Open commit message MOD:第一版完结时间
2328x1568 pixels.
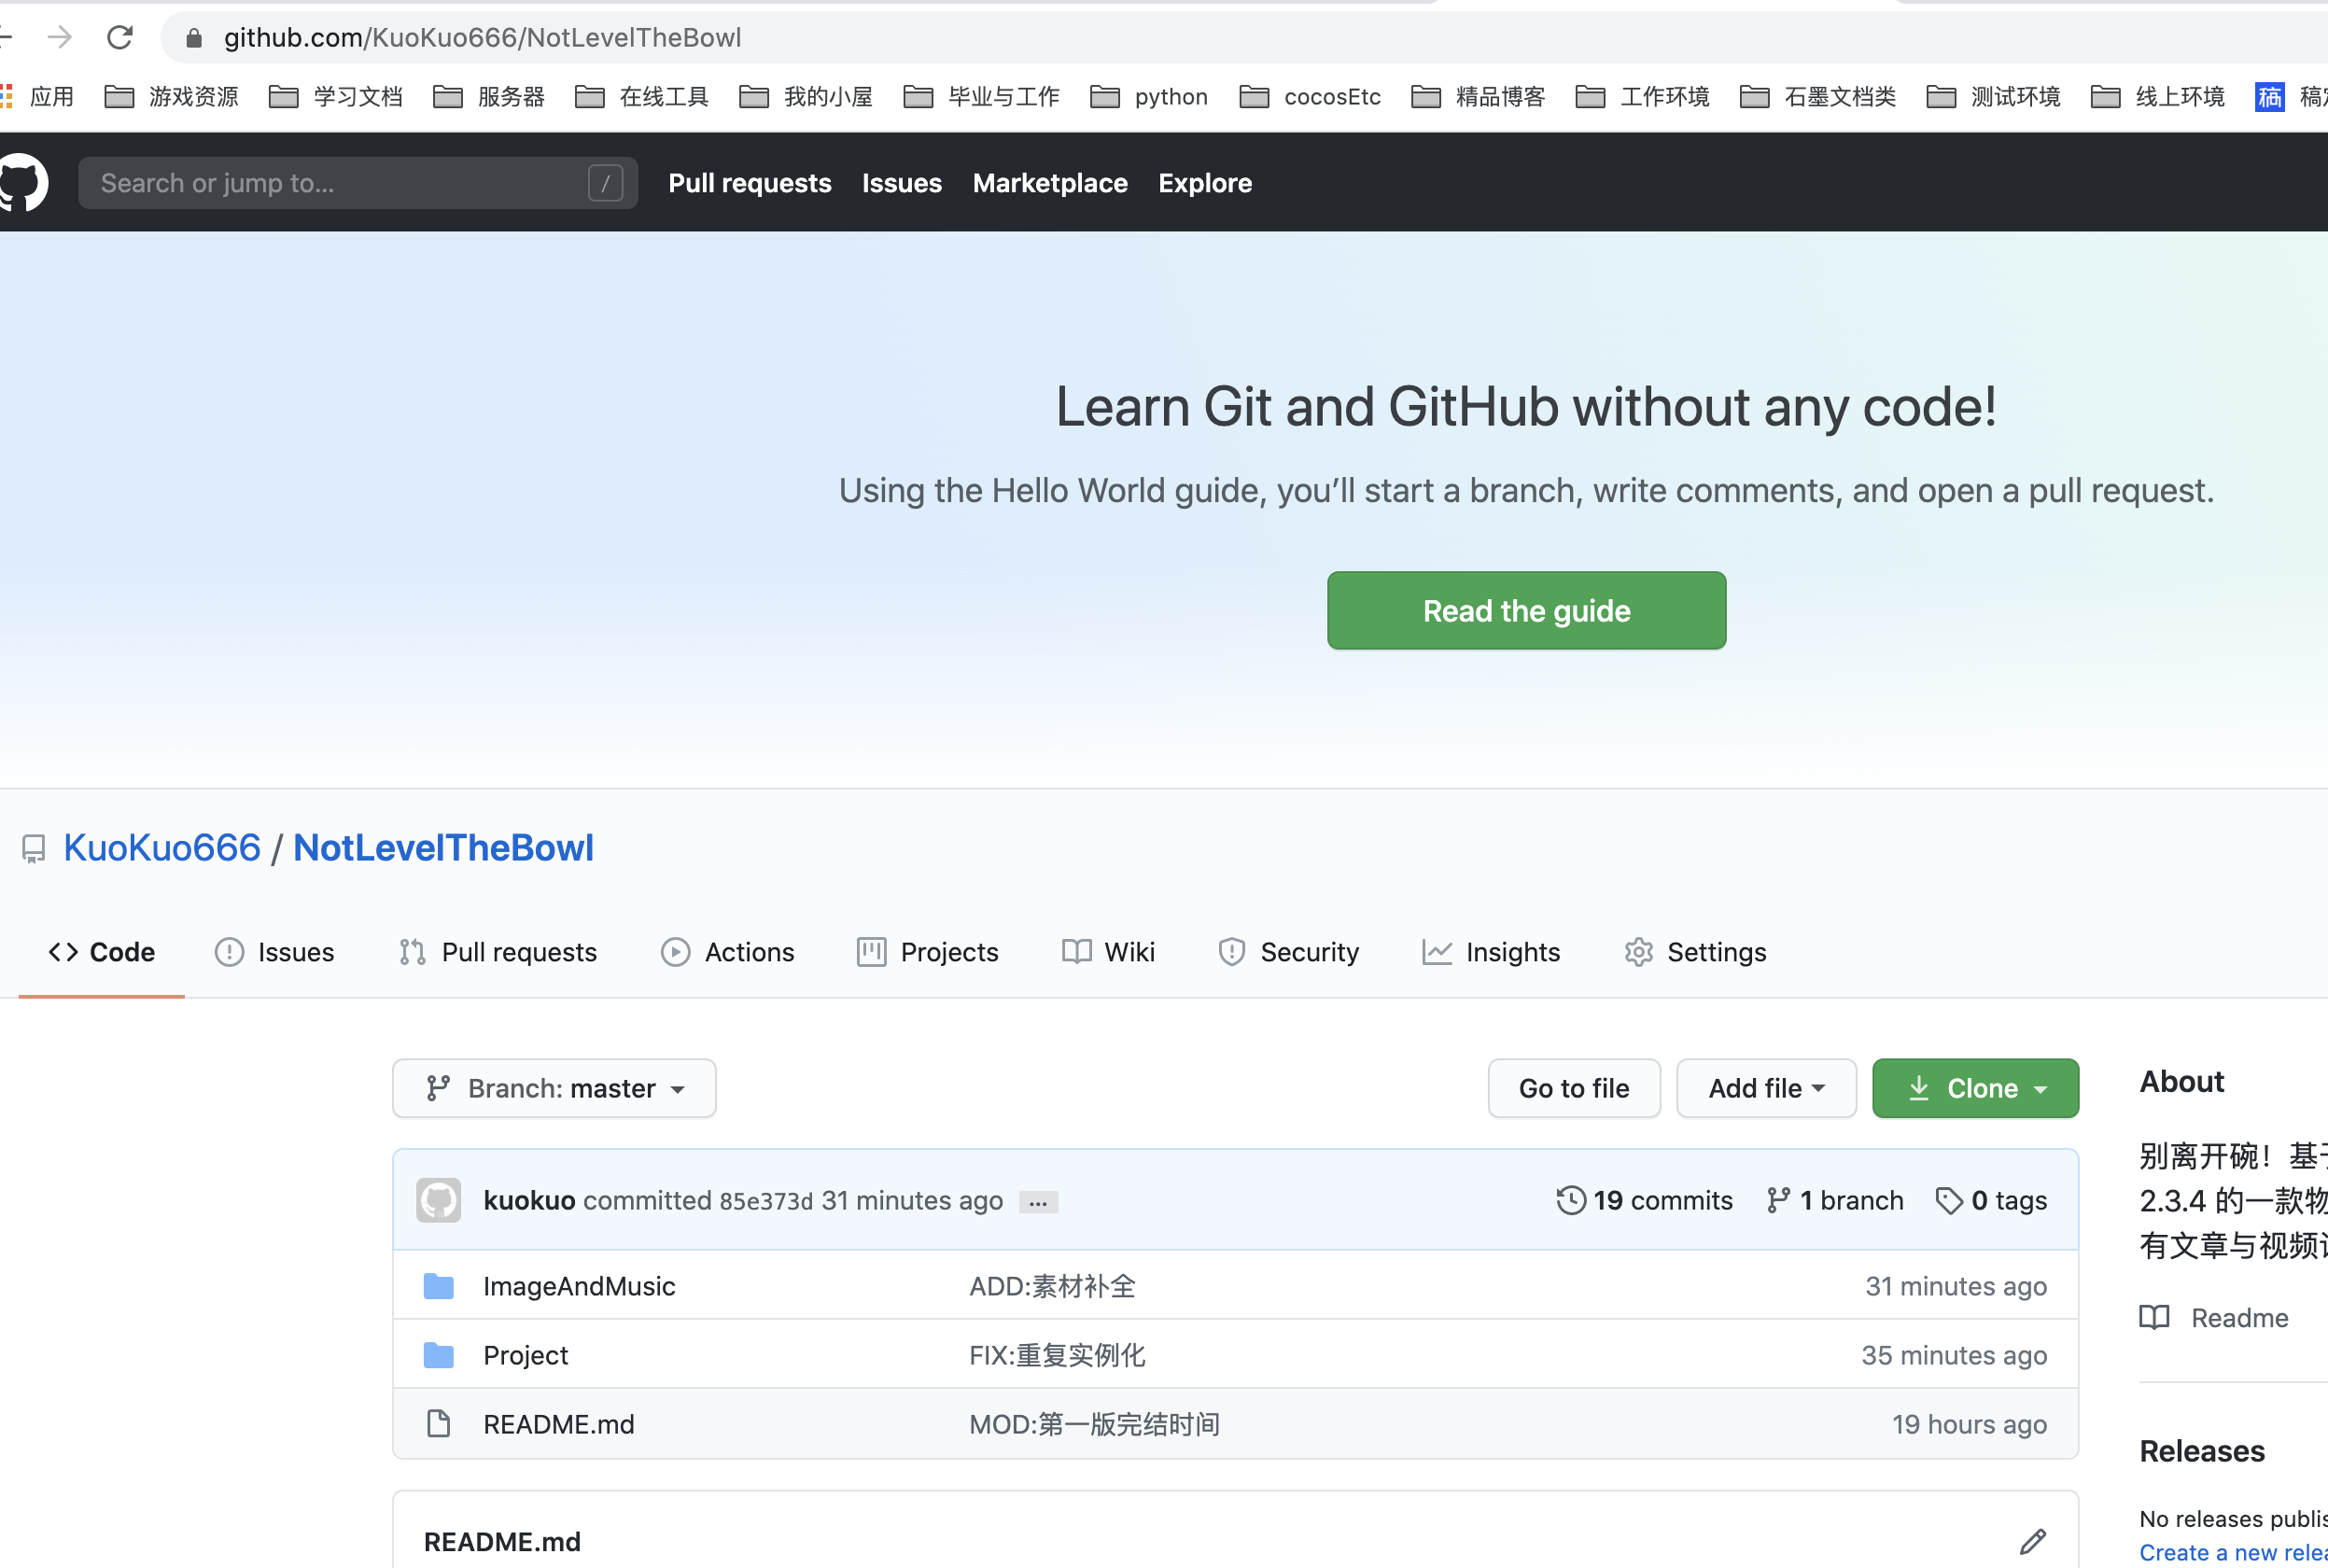pos(1094,1424)
